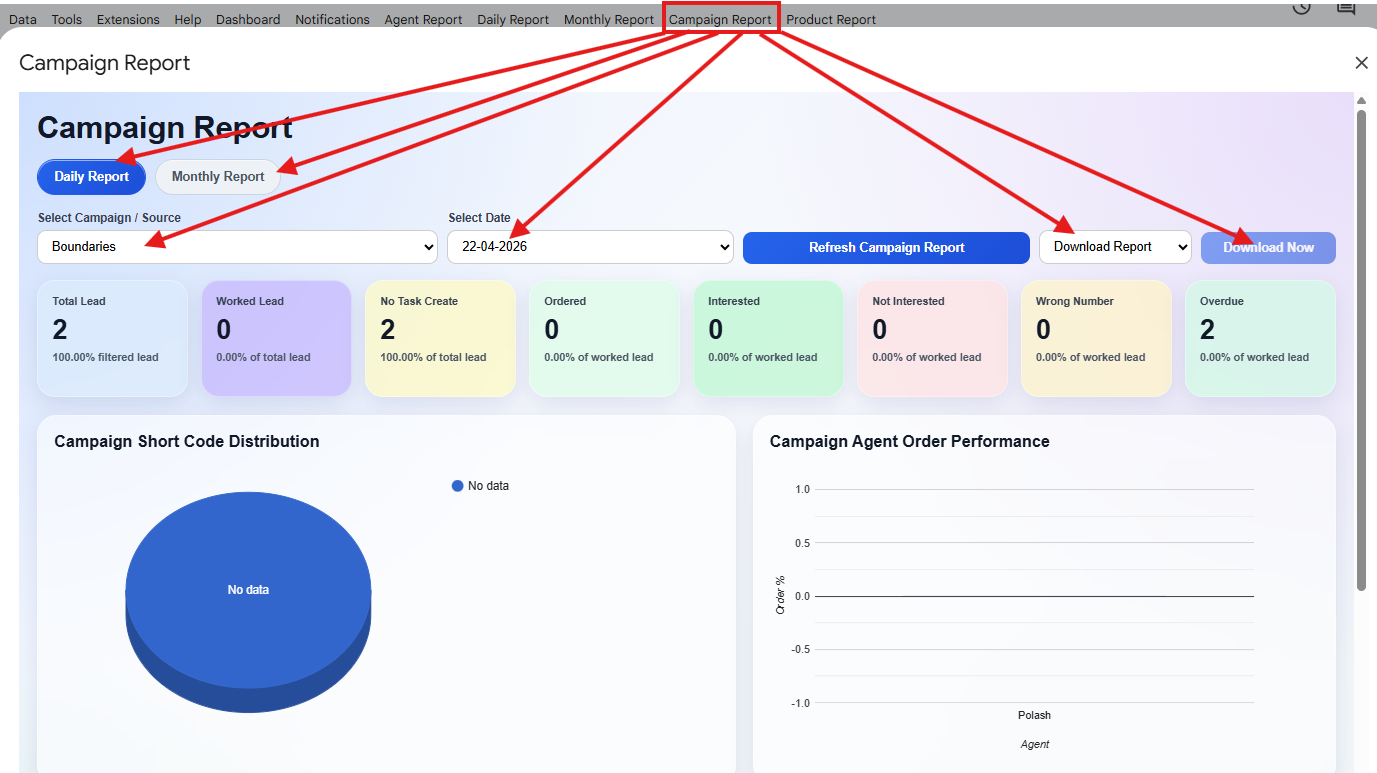Click the Refresh Campaign Report button
This screenshot has height=773, width=1377.
pyautogui.click(x=886, y=248)
